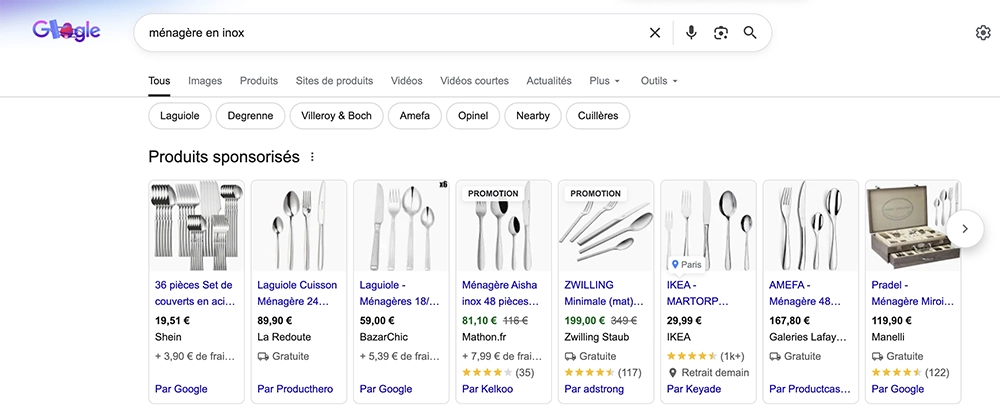The height and width of the screenshot is (417, 1000).
Task: Click the PROMOTION badge on ZWILLING card
Action: pyautogui.click(x=596, y=193)
